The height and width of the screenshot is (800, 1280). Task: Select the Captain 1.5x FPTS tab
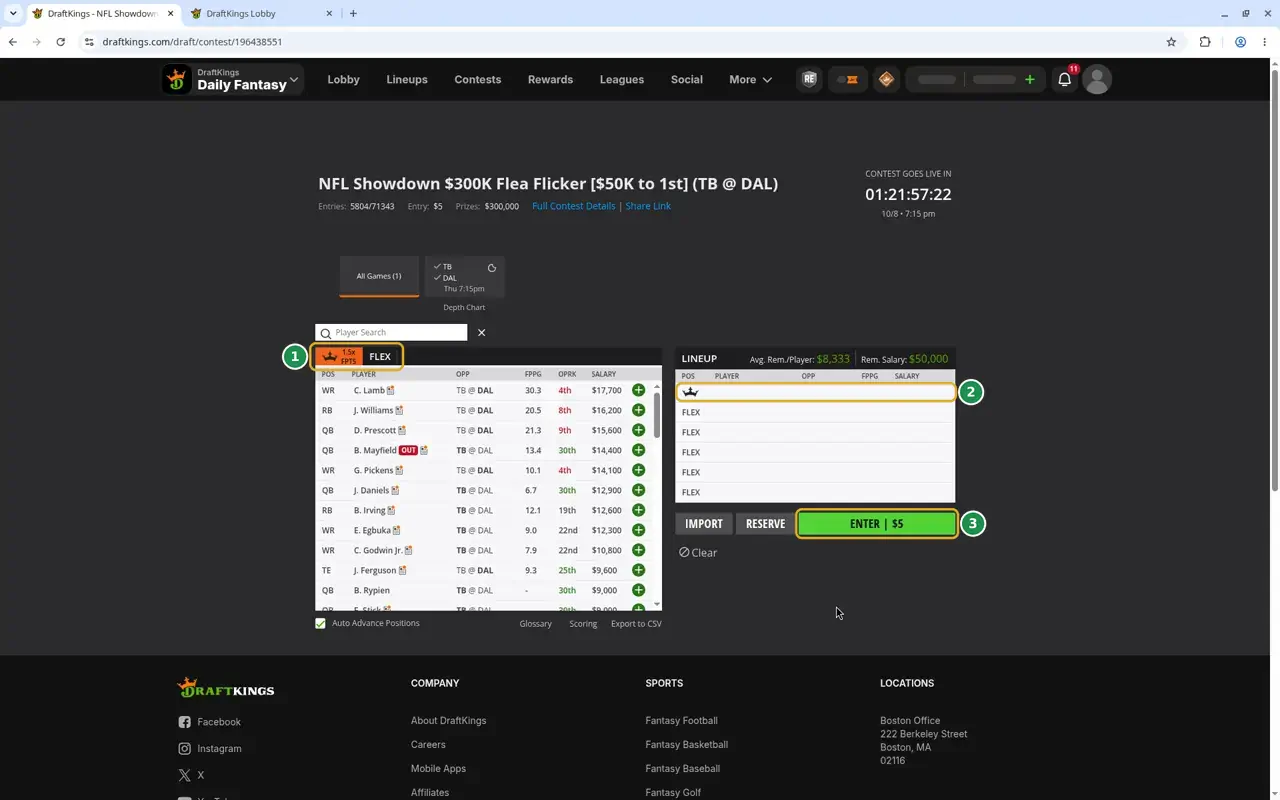point(339,357)
